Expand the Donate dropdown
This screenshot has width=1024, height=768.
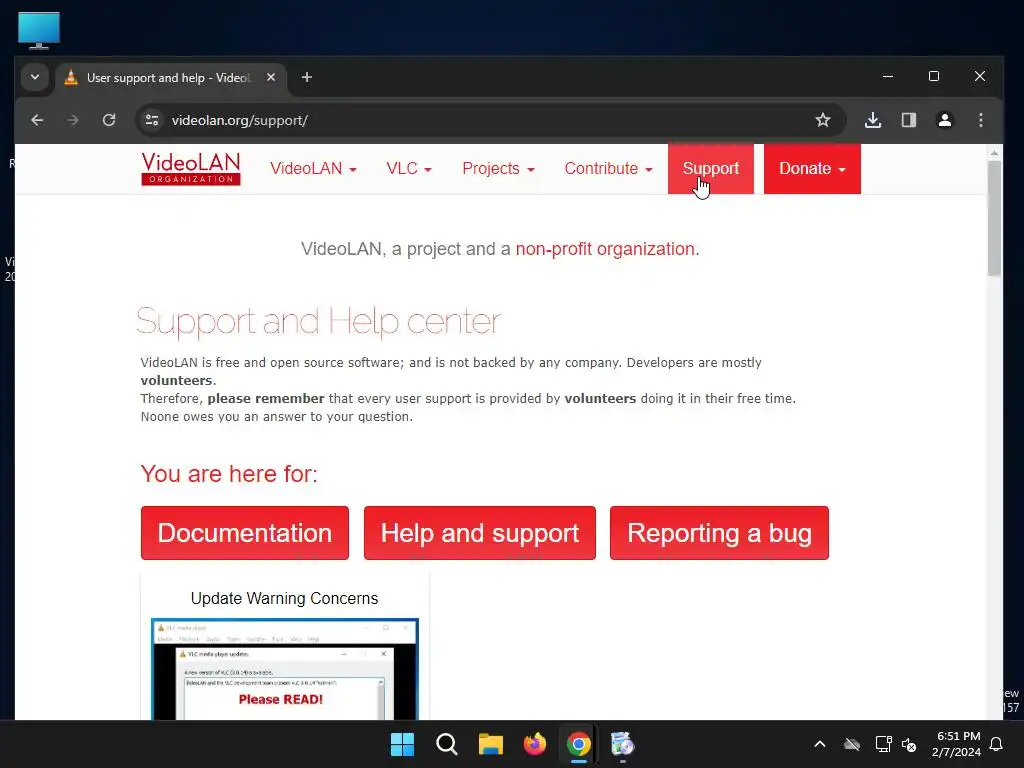pyautogui.click(x=812, y=168)
